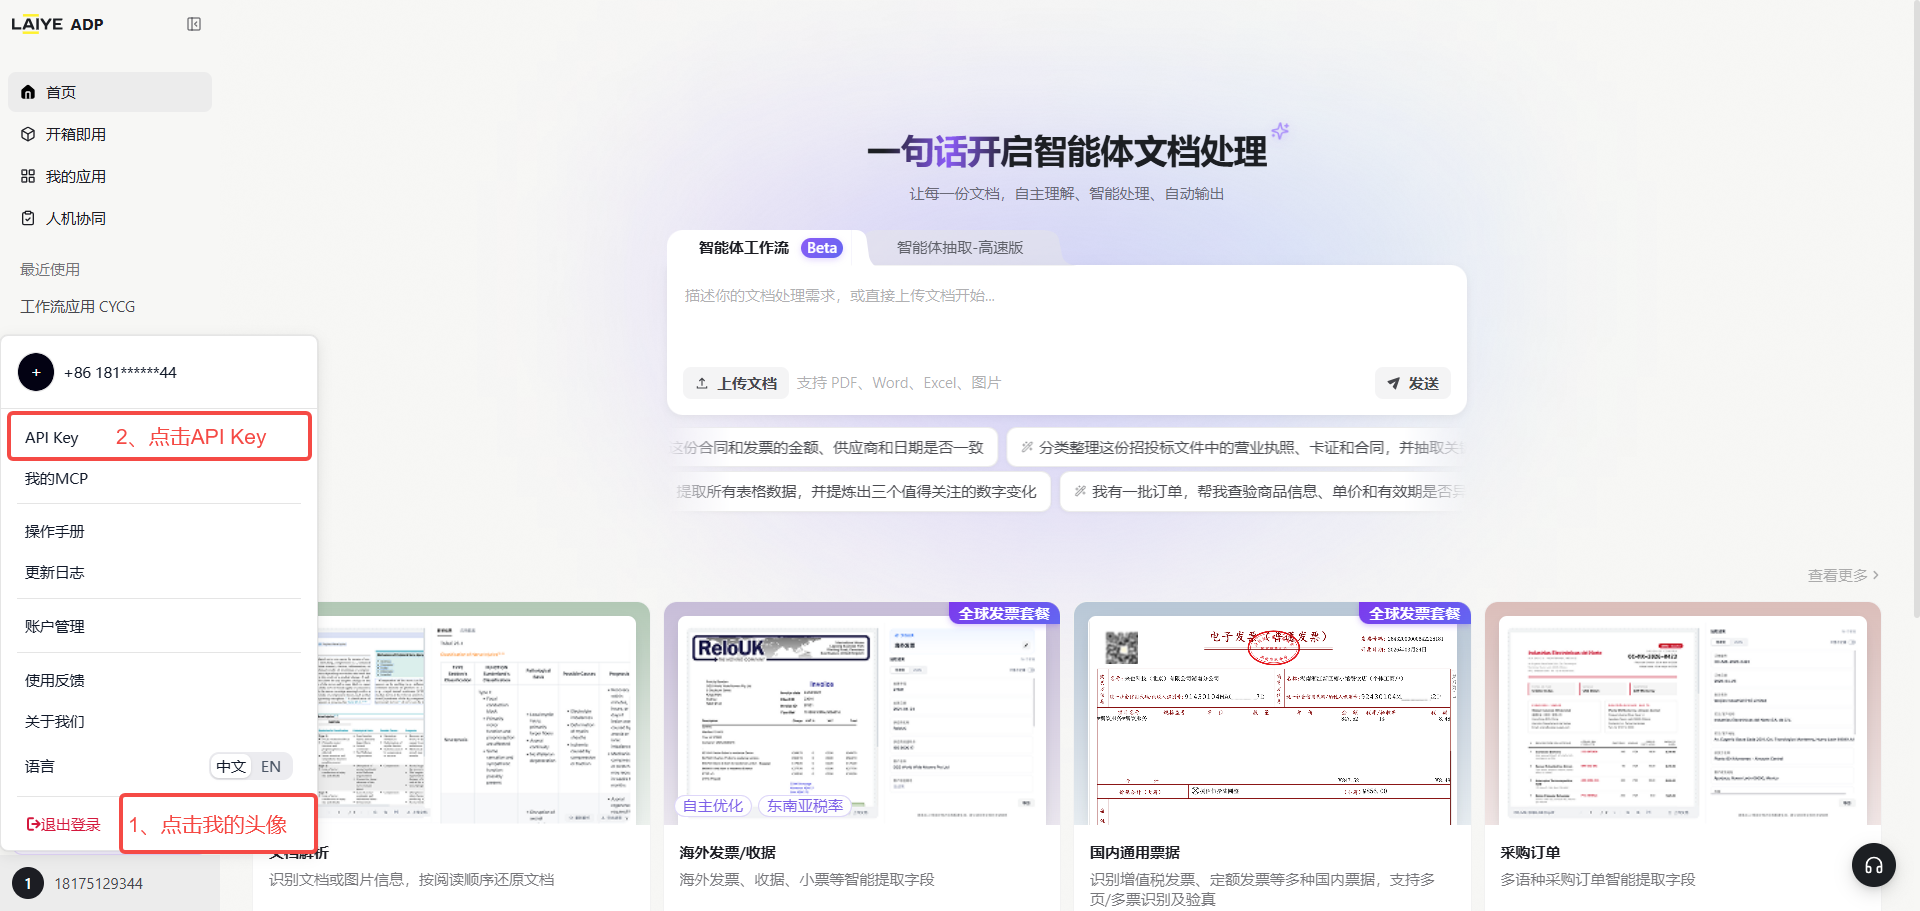This screenshot has width=1920, height=911.
Task: Open 人机协同 in sidebar
Action: [110, 218]
